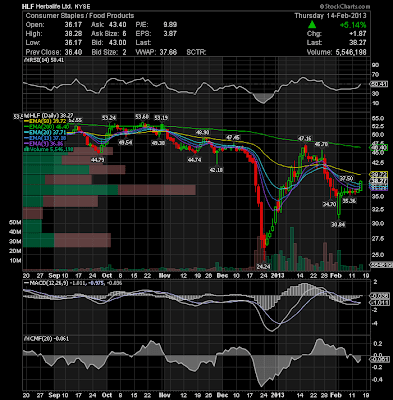Click the EPS value 3.87
Screen dimensions: 393x400
click(170, 34)
